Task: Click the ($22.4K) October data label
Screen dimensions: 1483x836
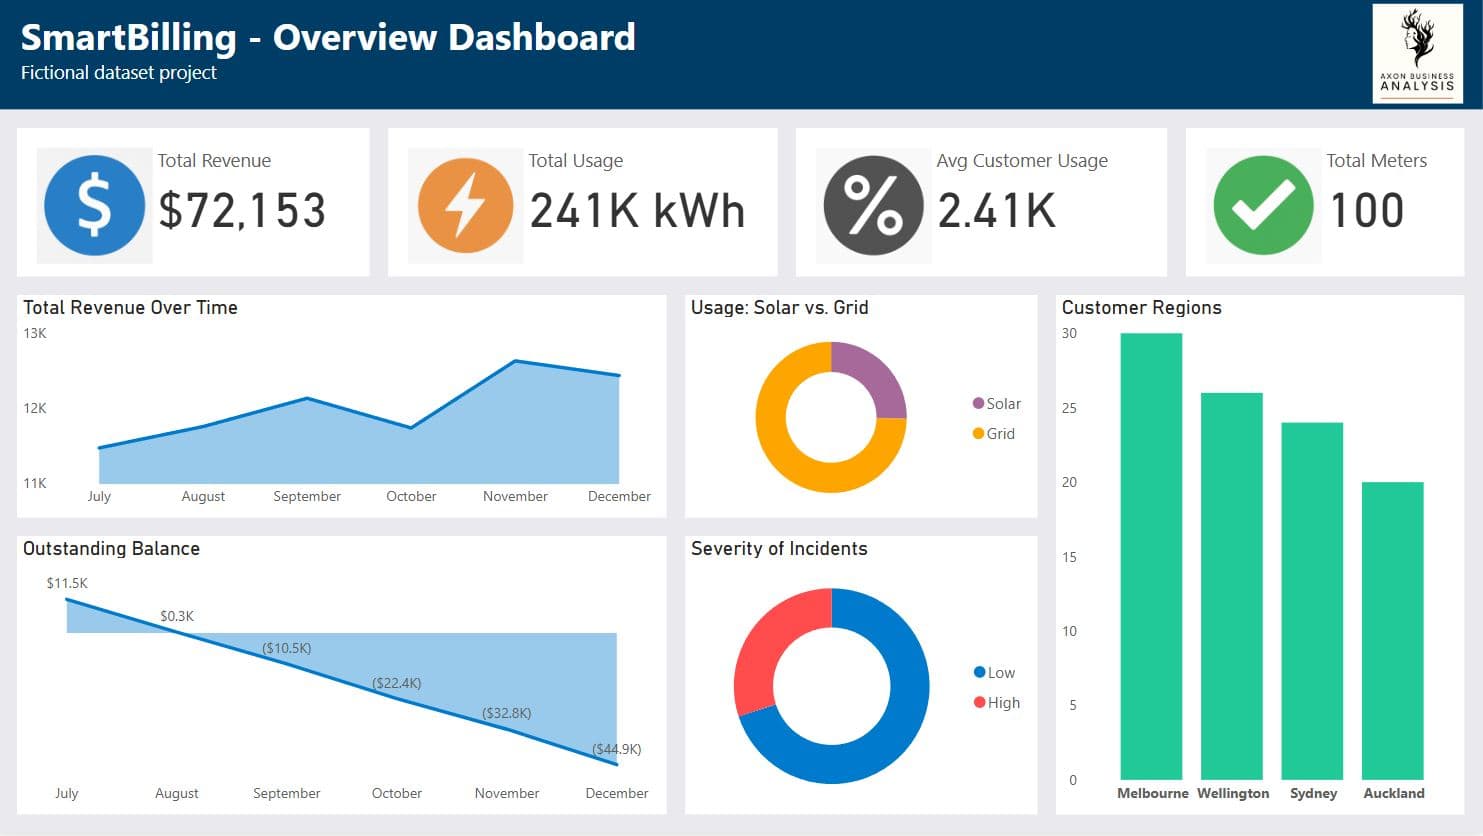Action: point(397,683)
